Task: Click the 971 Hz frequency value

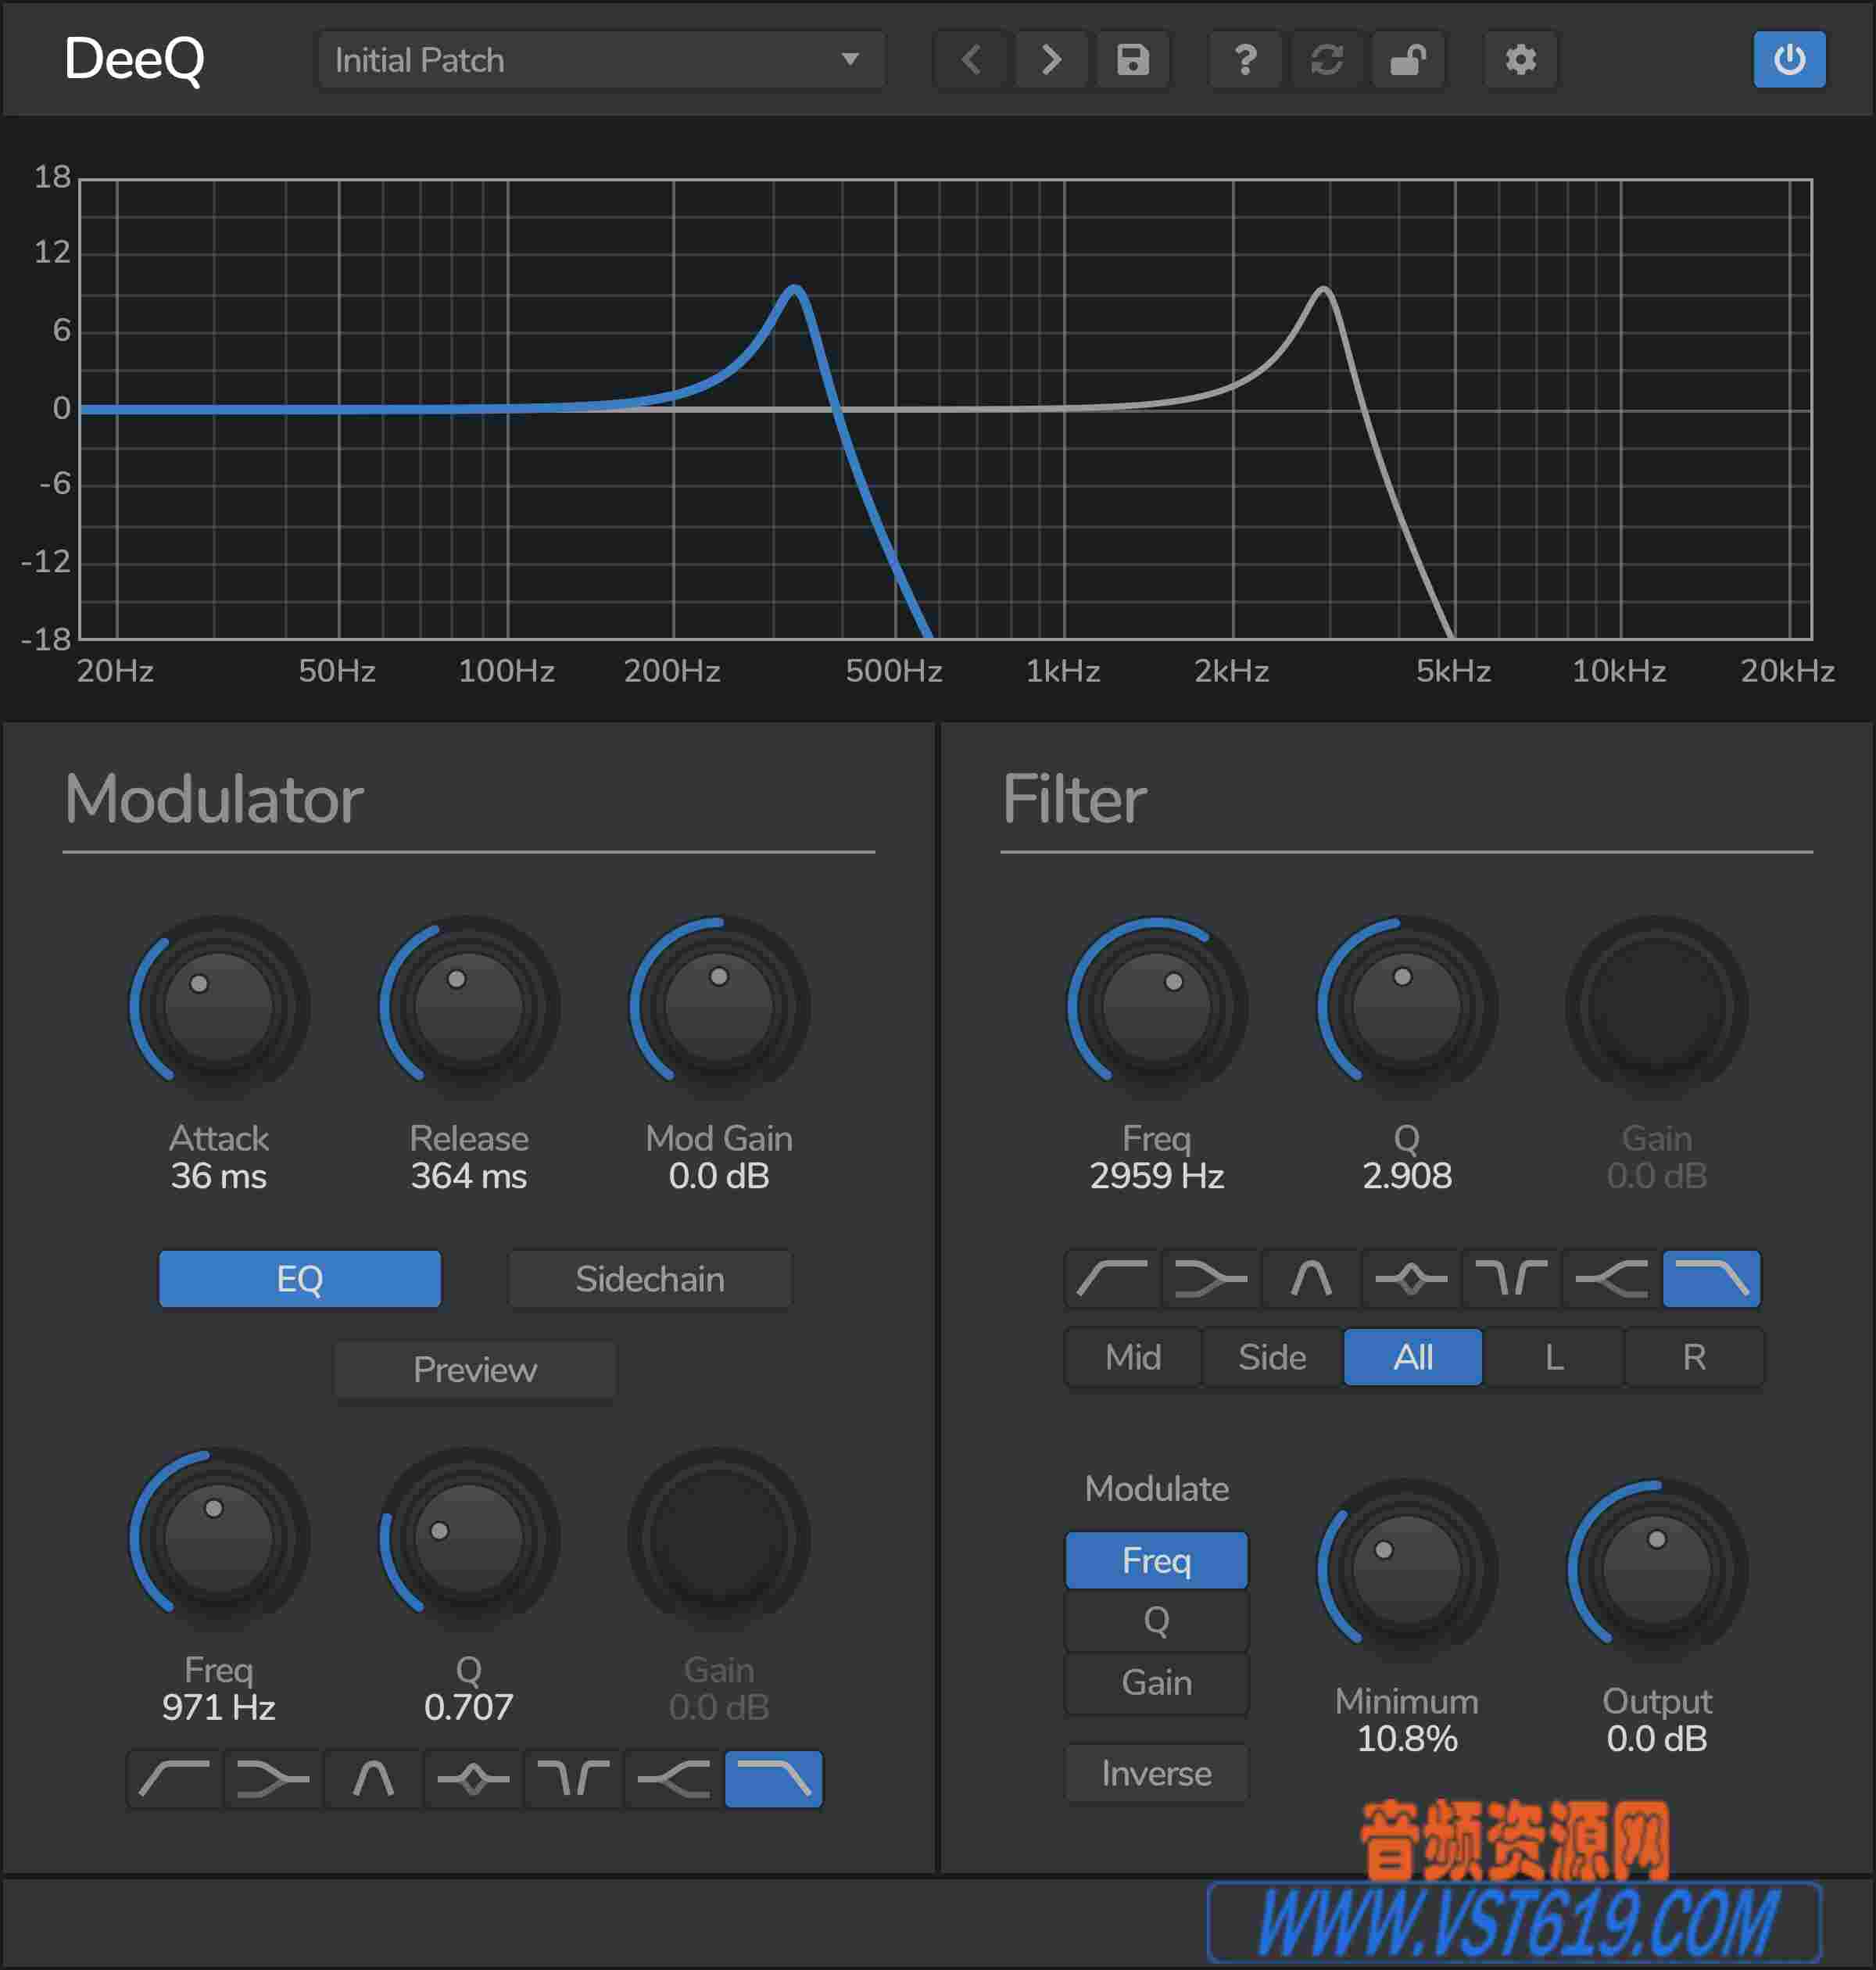Action: pos(219,1707)
